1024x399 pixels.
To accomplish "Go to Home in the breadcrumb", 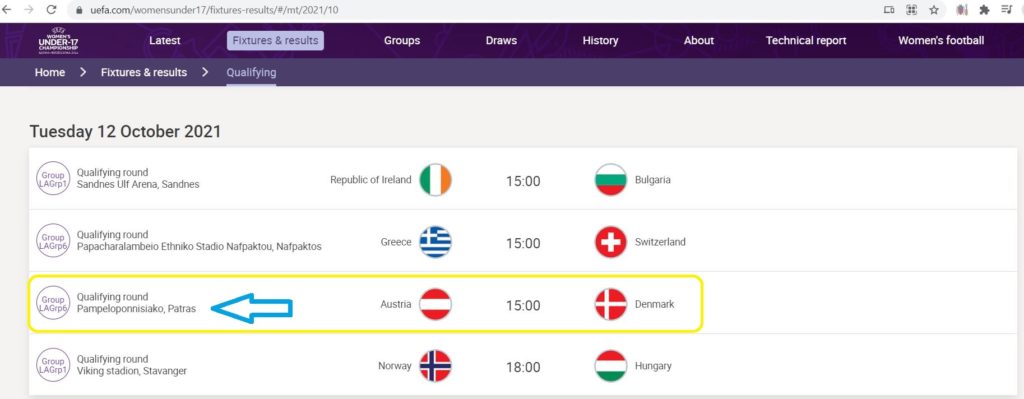I will click(50, 72).
